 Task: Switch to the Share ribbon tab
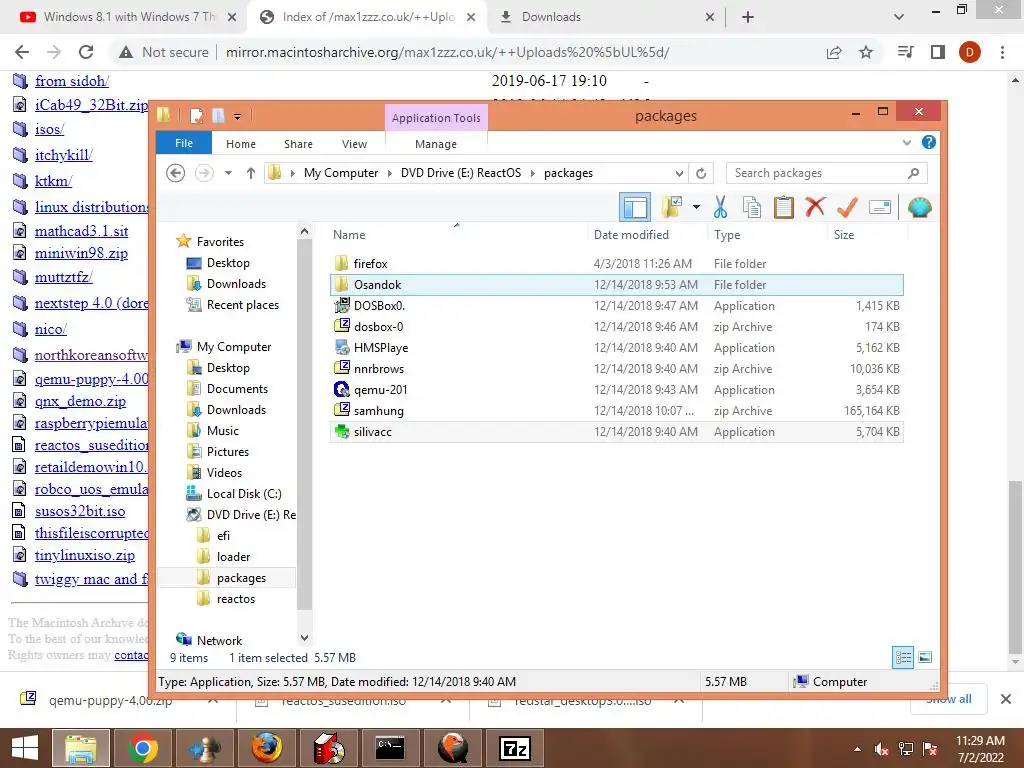(x=298, y=144)
